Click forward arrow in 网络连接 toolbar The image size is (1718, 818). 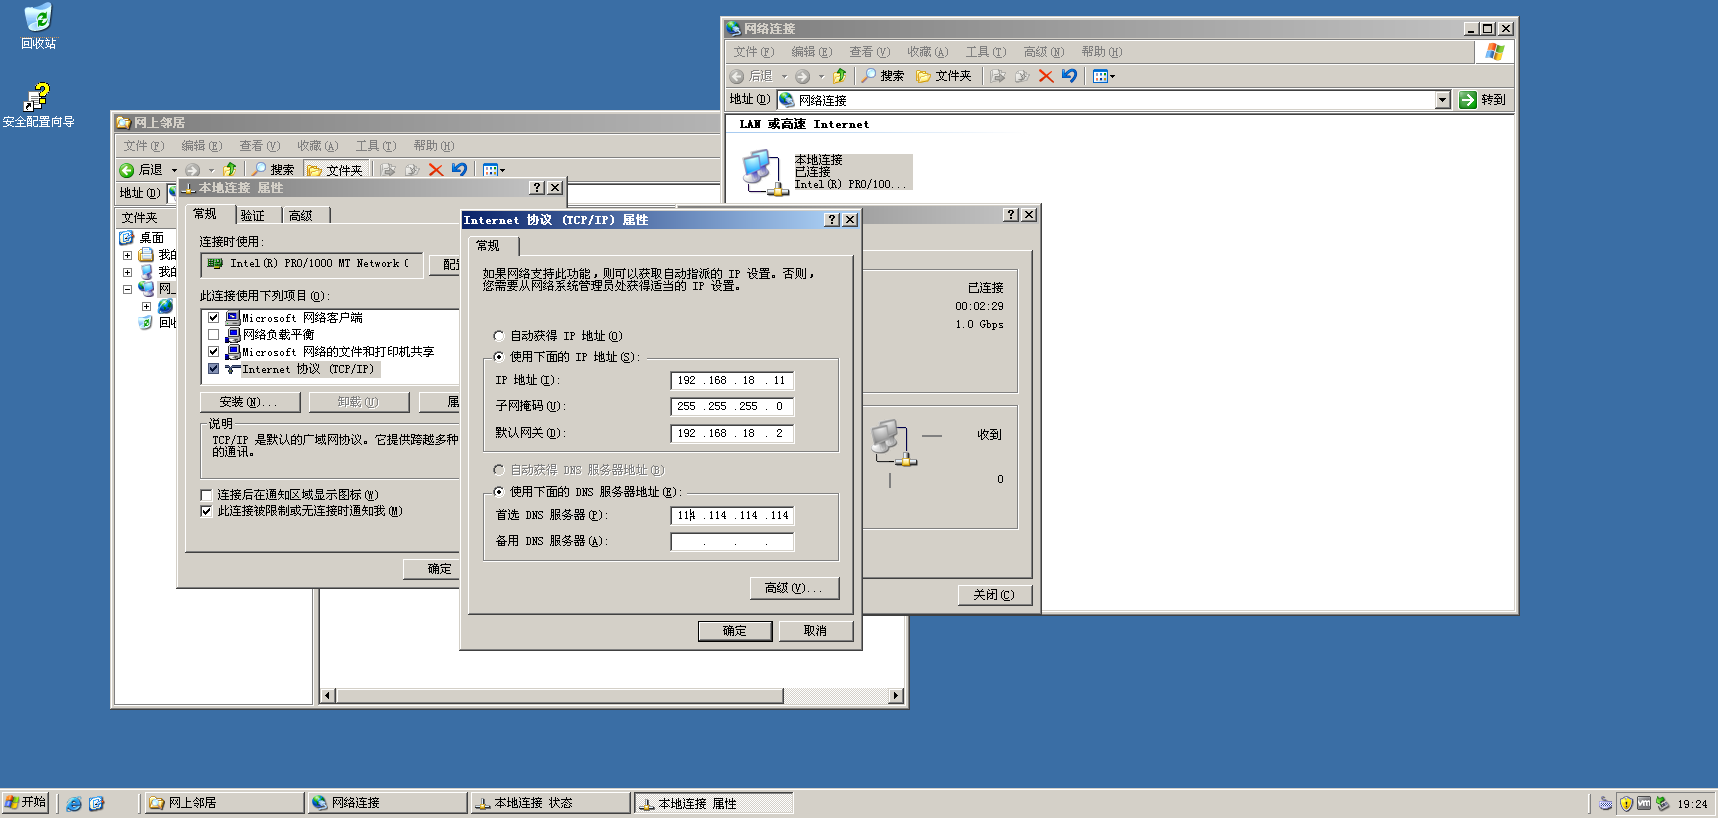(x=803, y=76)
